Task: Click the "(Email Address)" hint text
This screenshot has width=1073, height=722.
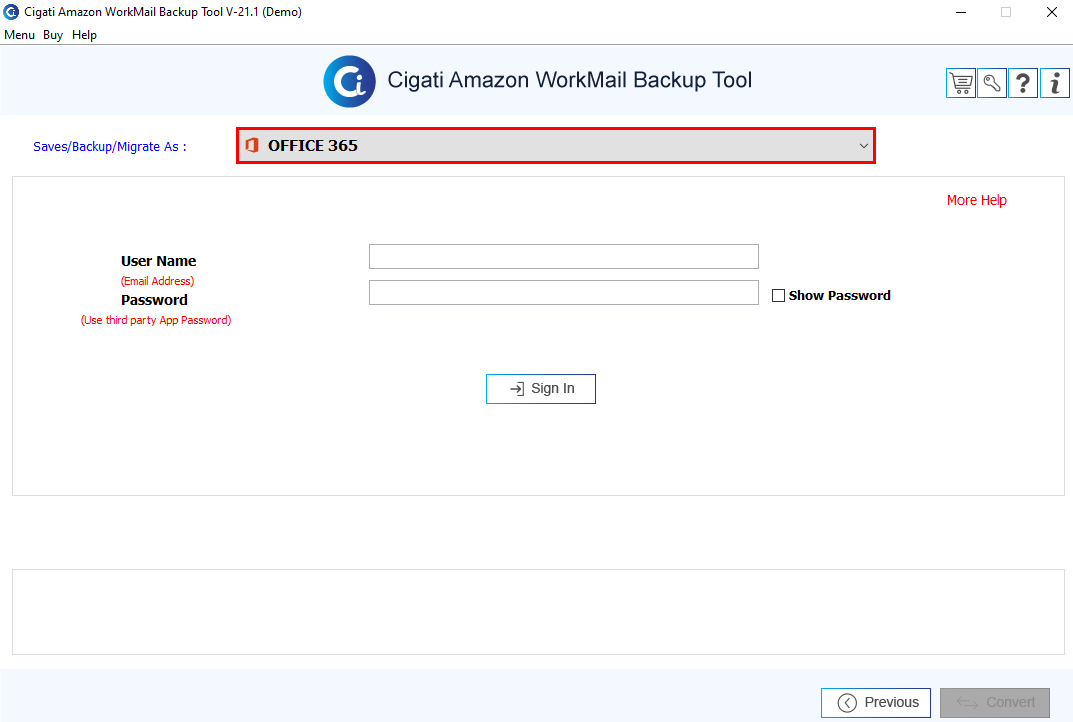Action: click(x=157, y=281)
